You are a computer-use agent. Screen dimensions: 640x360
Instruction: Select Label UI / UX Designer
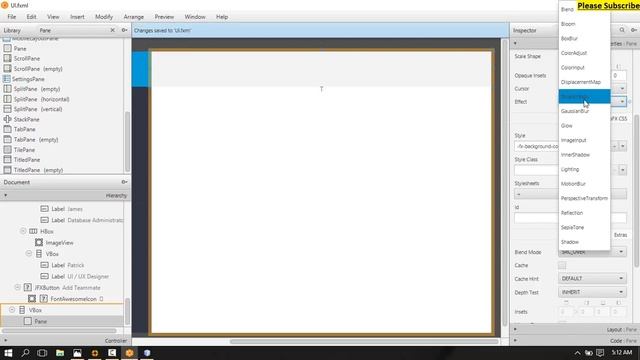80,276
